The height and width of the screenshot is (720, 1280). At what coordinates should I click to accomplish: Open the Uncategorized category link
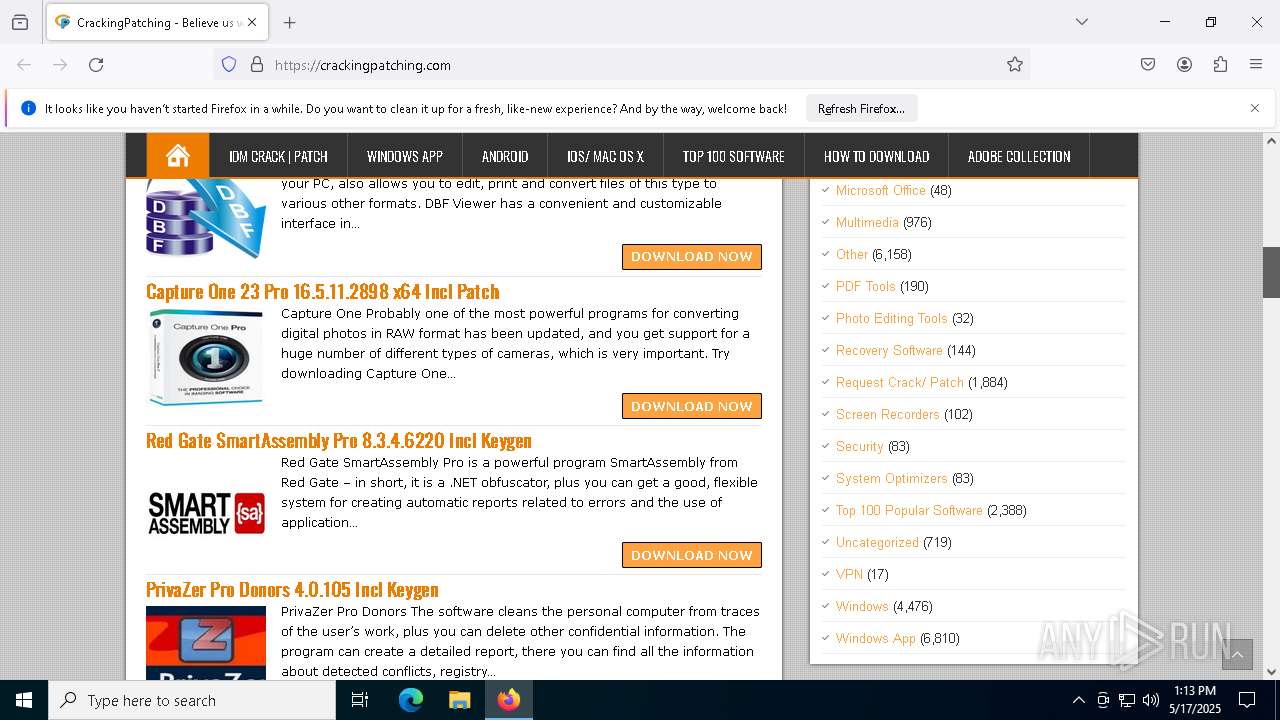pyautogui.click(x=877, y=542)
